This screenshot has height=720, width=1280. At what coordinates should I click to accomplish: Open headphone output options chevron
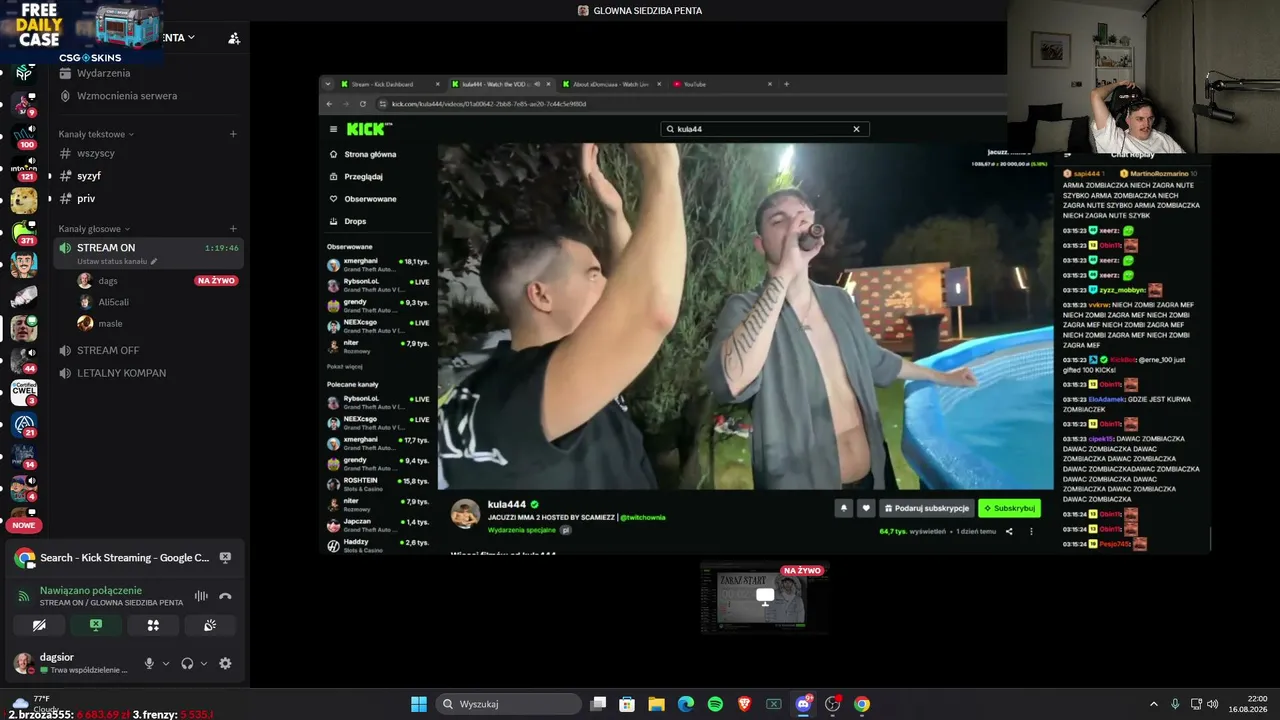(204, 663)
